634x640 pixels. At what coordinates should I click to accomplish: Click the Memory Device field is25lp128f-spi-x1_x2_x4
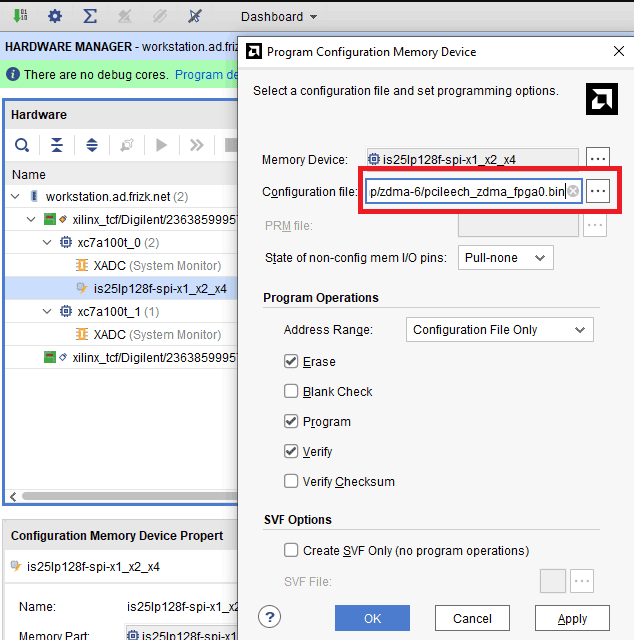[x=473, y=159]
